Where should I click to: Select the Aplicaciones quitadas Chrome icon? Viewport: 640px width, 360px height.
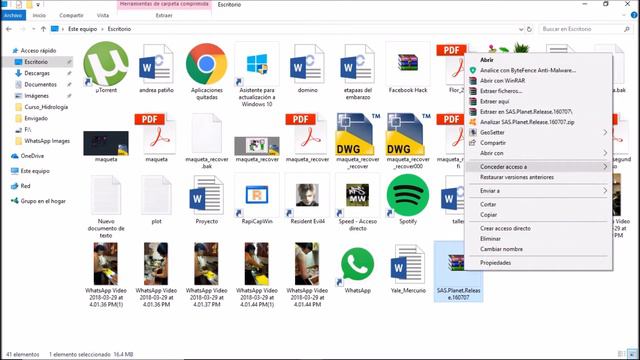(x=207, y=64)
